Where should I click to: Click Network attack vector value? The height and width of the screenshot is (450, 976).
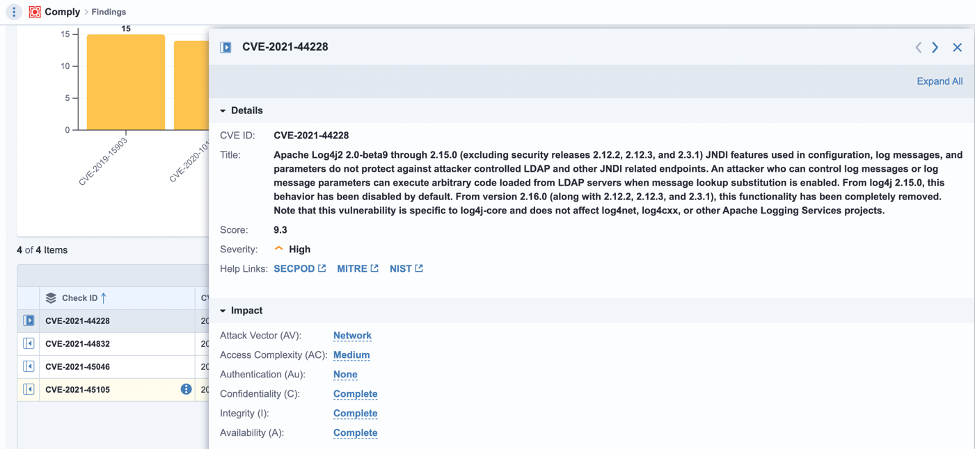[x=352, y=335]
